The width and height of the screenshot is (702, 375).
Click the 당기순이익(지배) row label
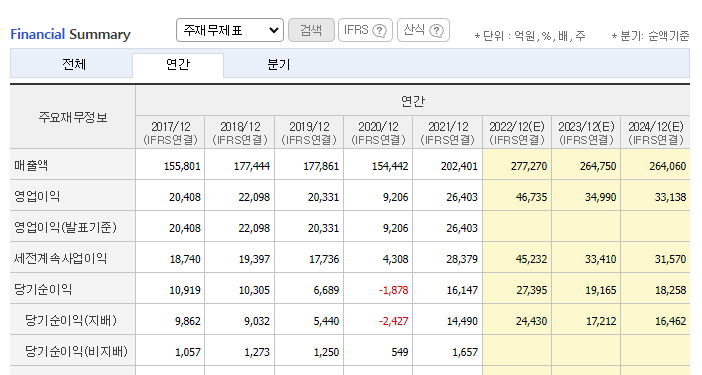click(71, 320)
